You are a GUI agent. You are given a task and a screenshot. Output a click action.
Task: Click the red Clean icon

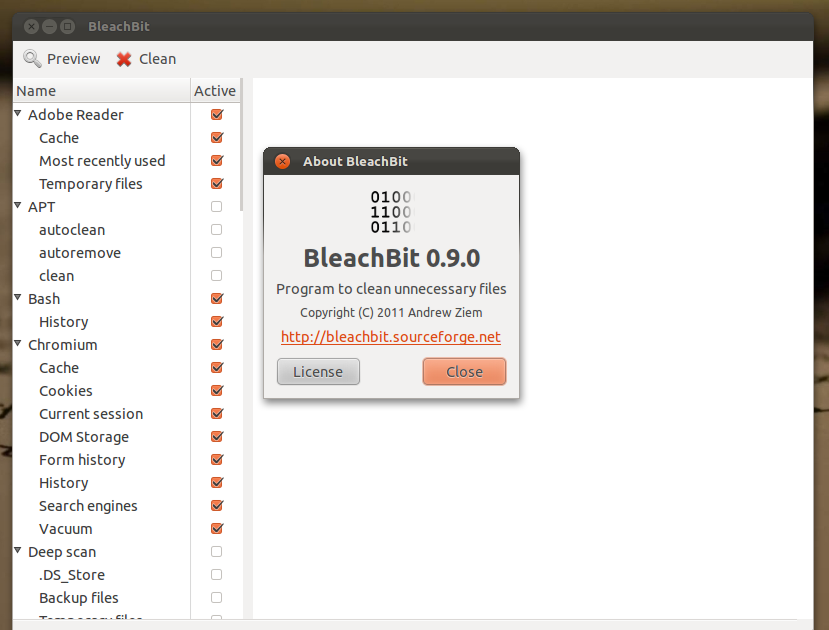point(122,59)
